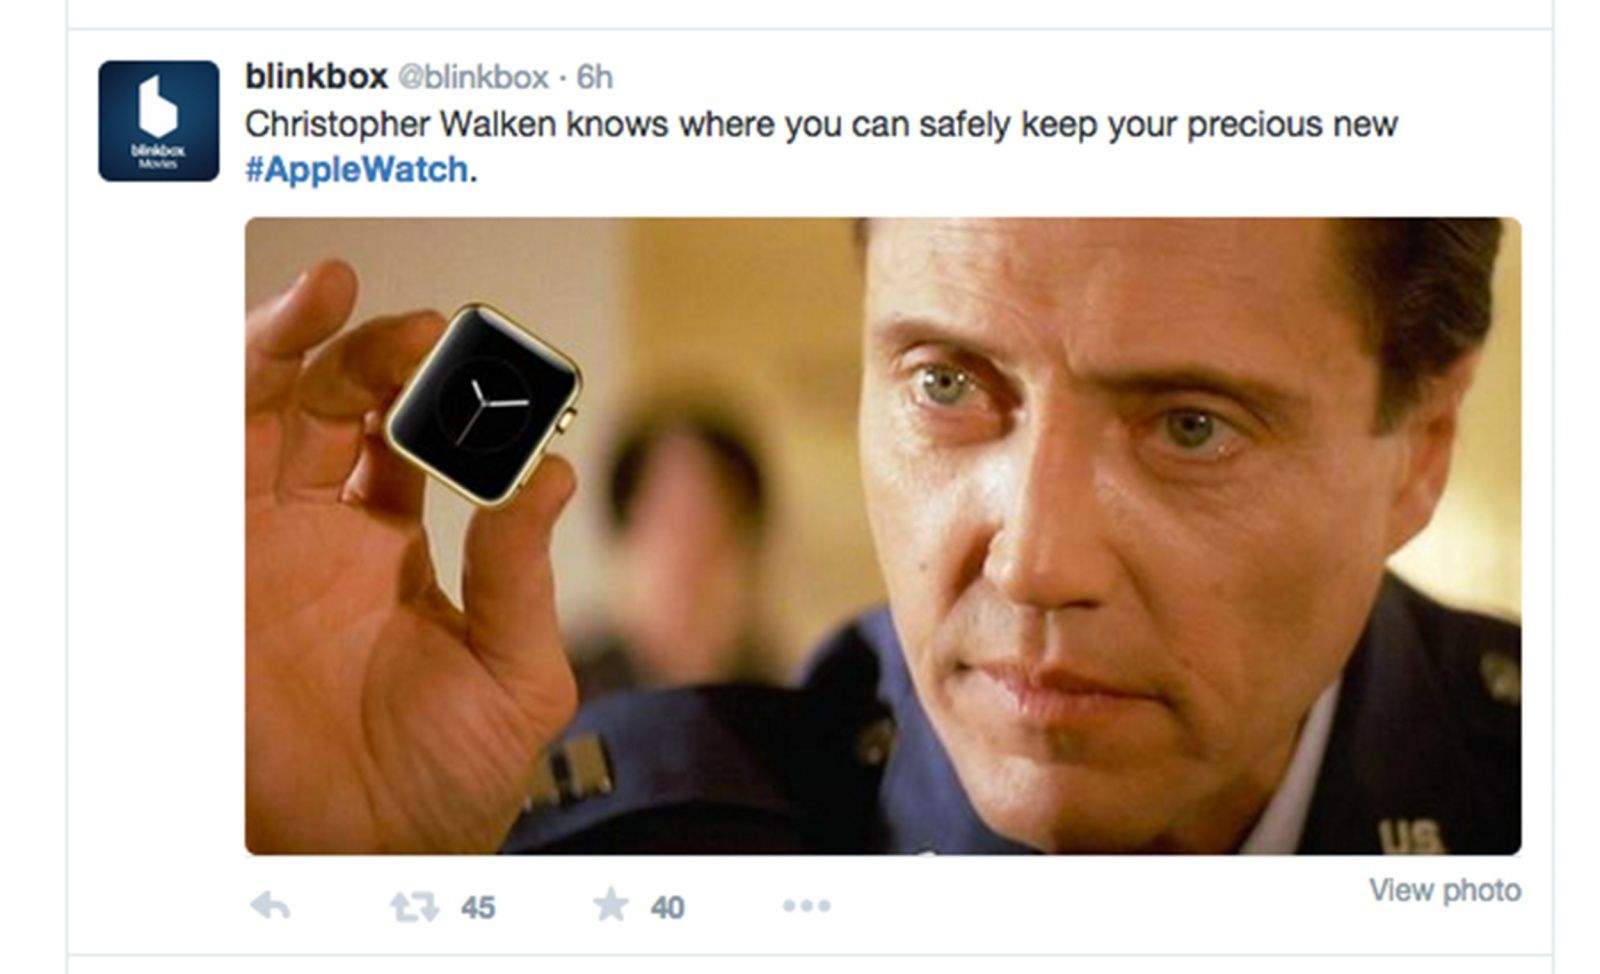The width and height of the screenshot is (1600, 974).
Task: Click the reply arrow icon
Action: point(270,906)
